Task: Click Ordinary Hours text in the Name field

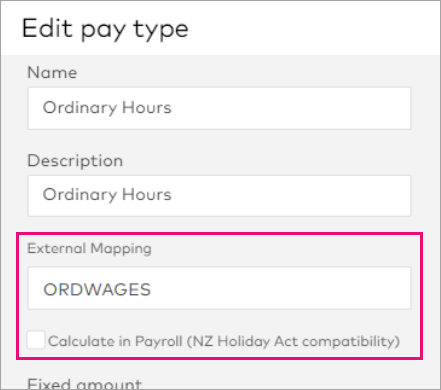Action: (x=107, y=108)
